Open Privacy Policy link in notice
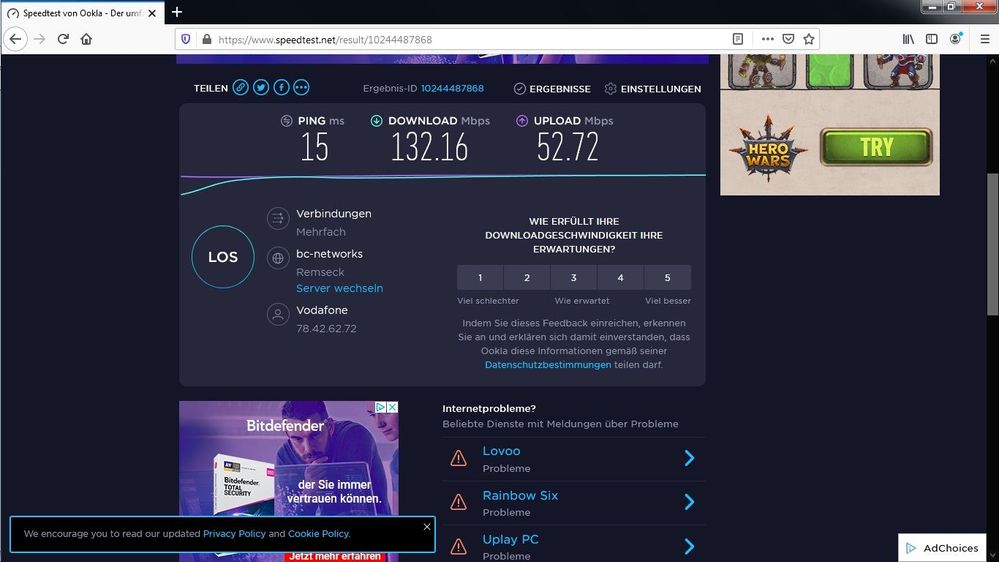This screenshot has width=999, height=562. point(234,533)
